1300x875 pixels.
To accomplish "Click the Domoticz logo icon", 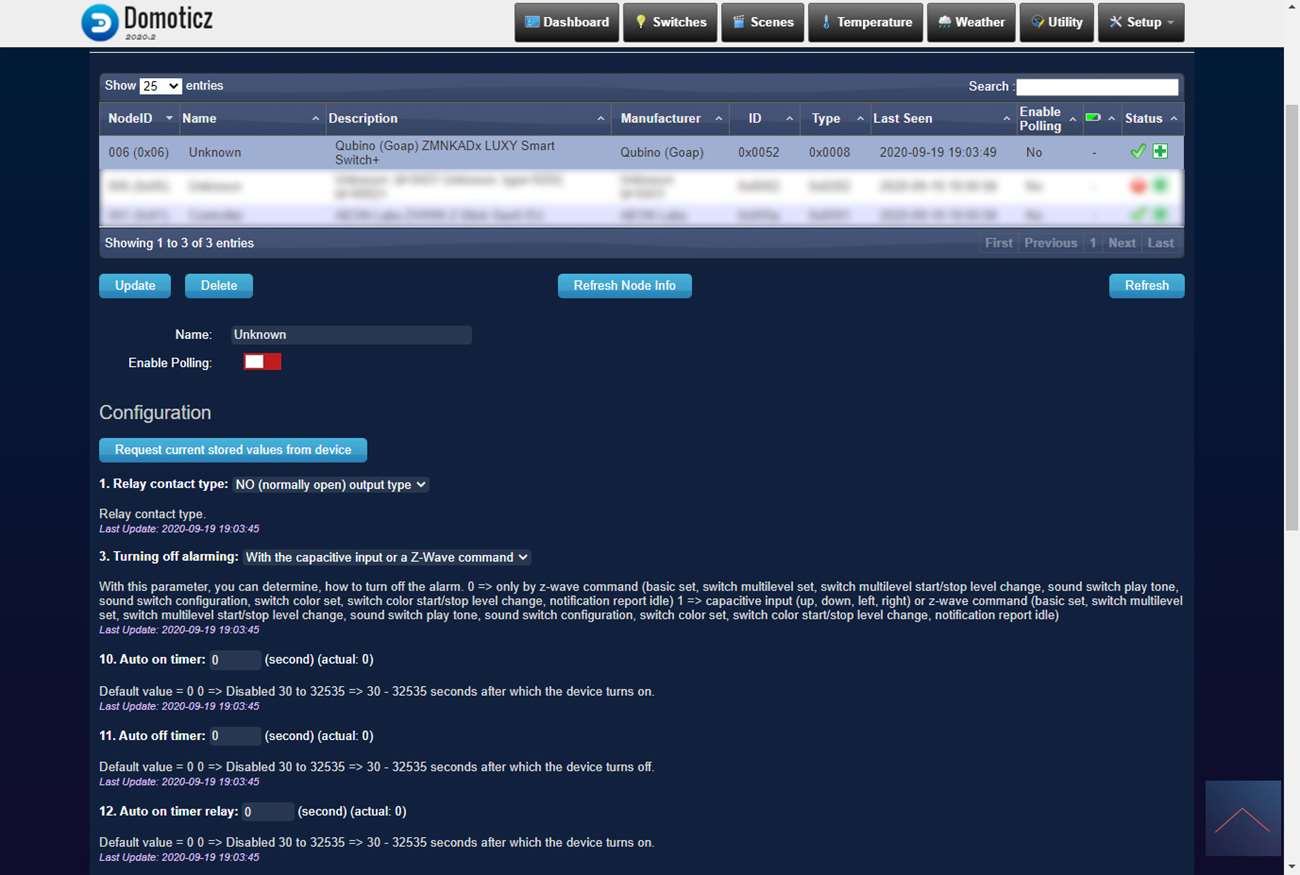I will coord(100,22).
